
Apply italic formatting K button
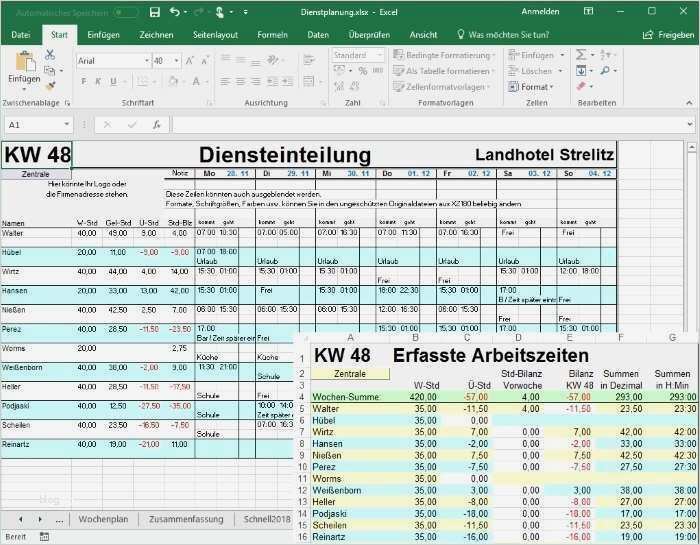(98, 82)
